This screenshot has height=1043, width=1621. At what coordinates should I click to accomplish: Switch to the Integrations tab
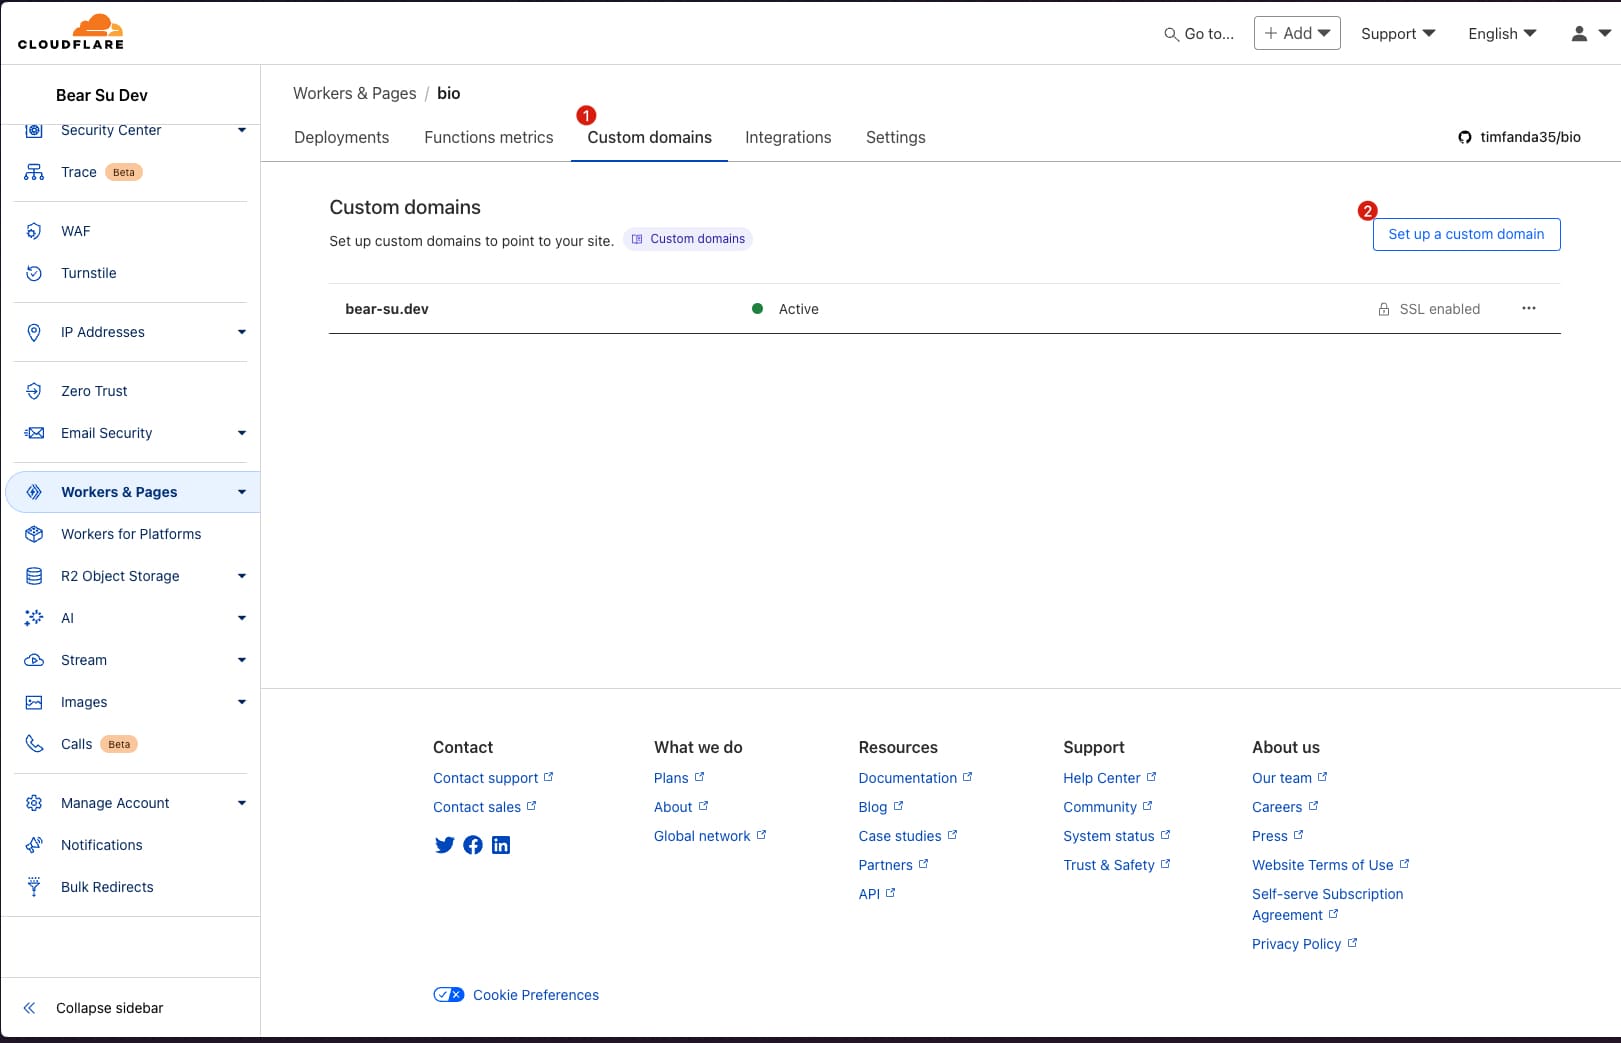pos(788,137)
